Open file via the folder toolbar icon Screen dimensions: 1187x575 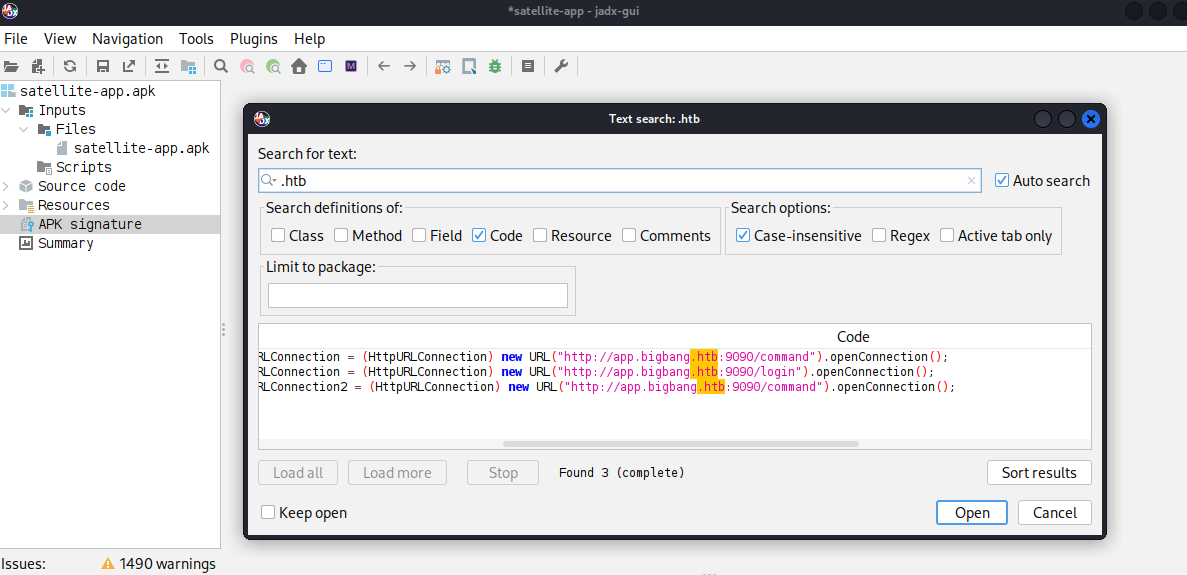(x=11, y=67)
